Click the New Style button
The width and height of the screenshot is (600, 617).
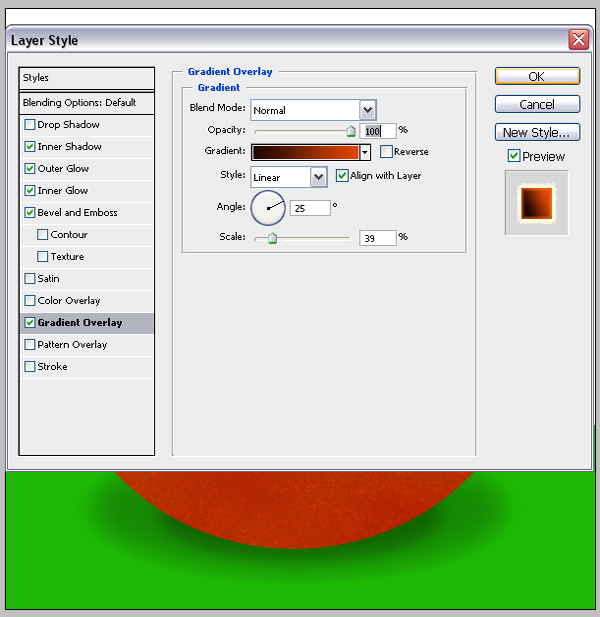click(x=537, y=133)
